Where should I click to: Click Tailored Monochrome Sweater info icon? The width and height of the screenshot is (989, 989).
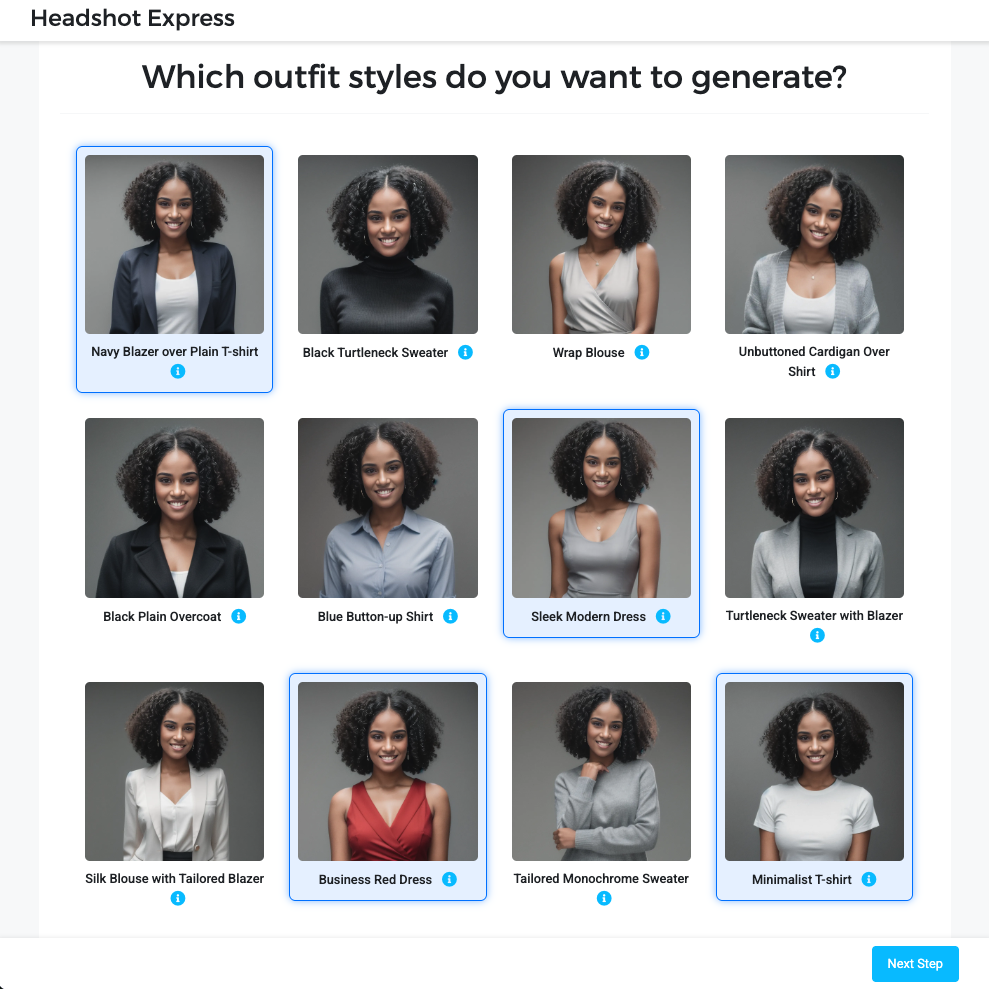604,899
